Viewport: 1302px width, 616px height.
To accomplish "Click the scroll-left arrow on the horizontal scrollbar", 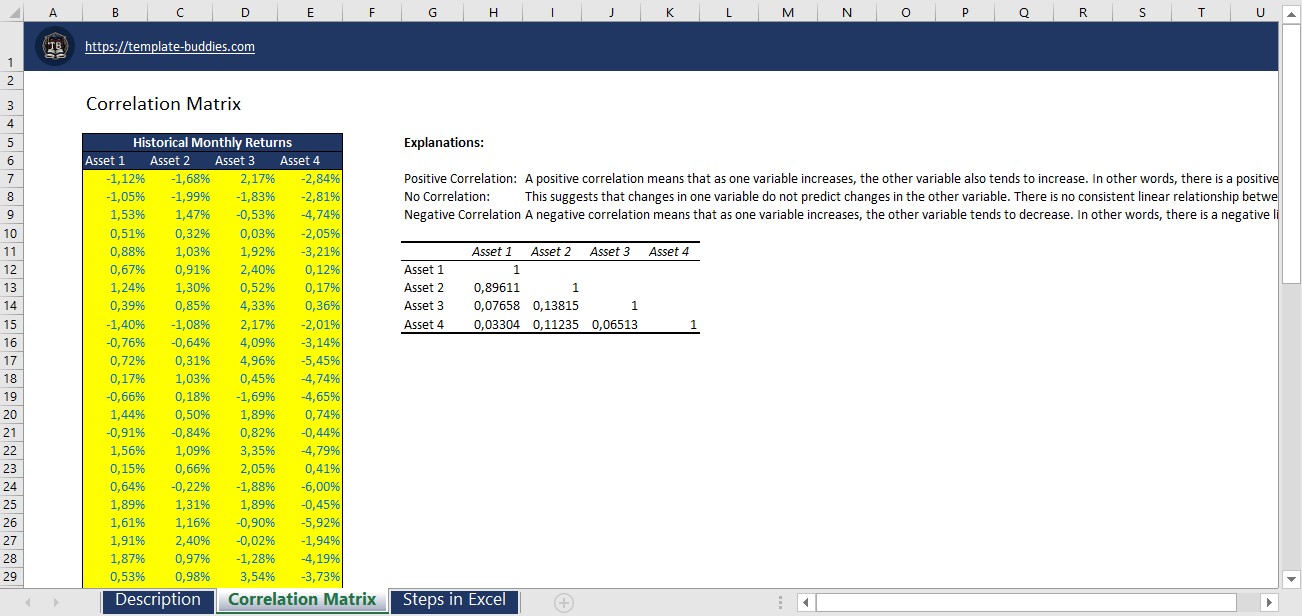I will click(x=805, y=601).
